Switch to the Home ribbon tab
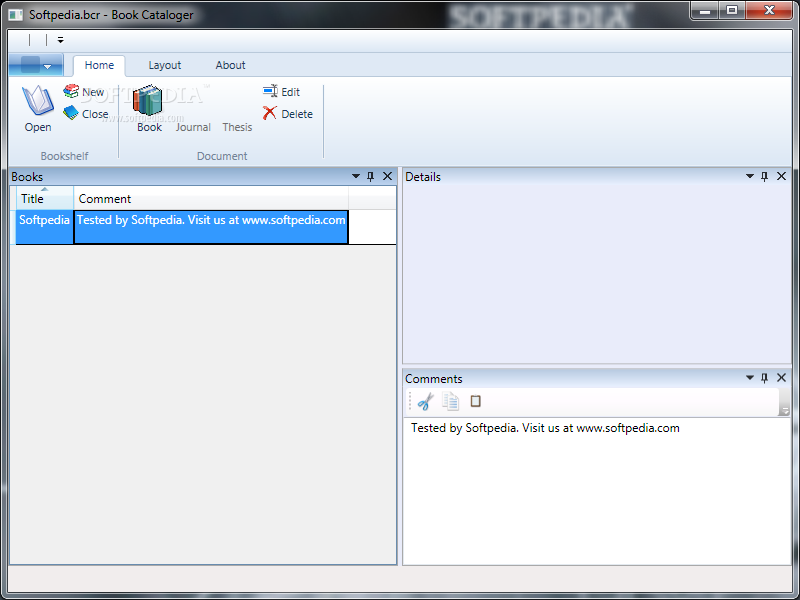Viewport: 800px width, 600px height. [99, 65]
